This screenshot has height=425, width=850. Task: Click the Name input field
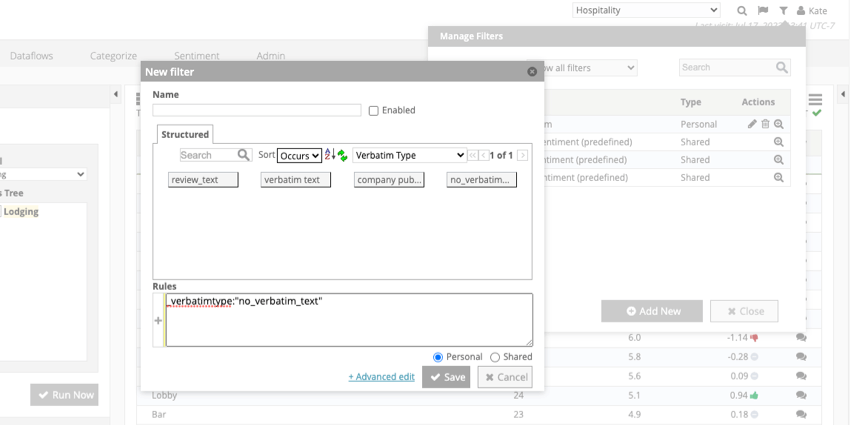(x=256, y=110)
